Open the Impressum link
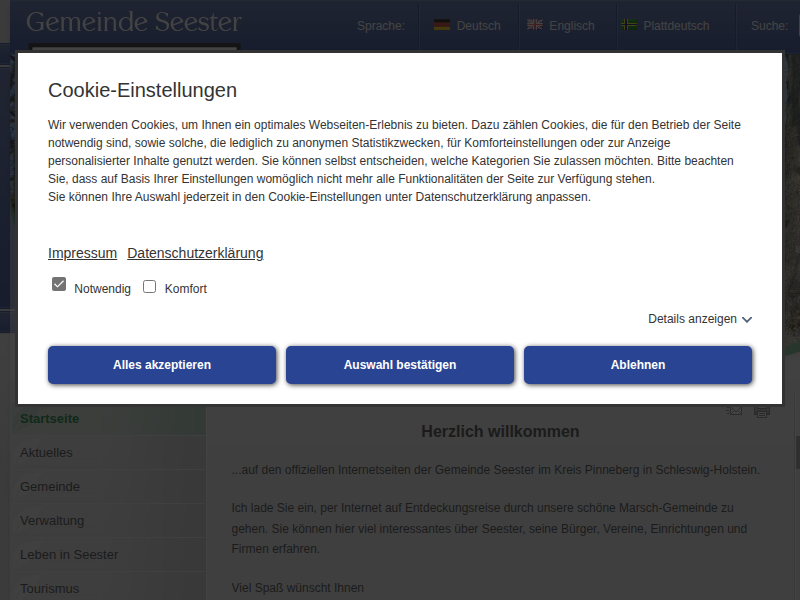This screenshot has width=800, height=600. [82, 253]
